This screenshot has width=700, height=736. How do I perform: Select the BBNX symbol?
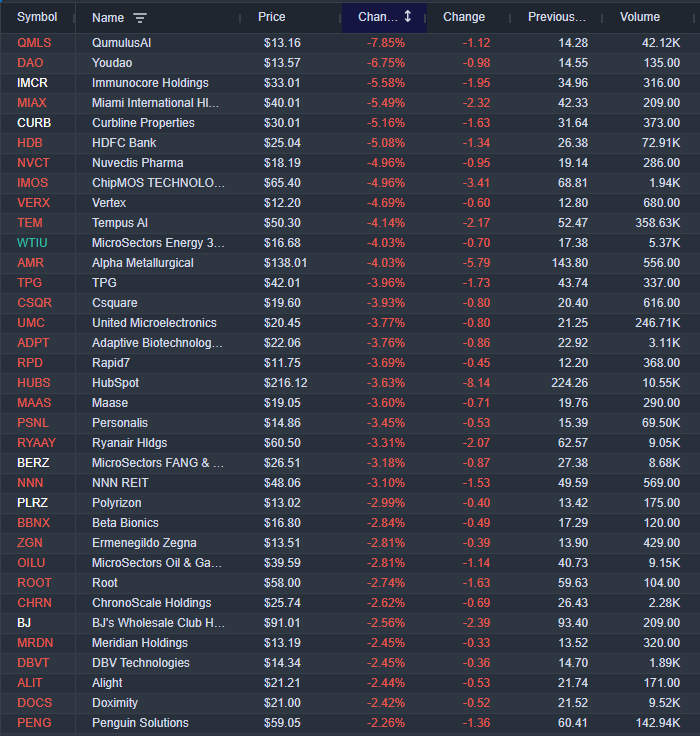coord(33,523)
